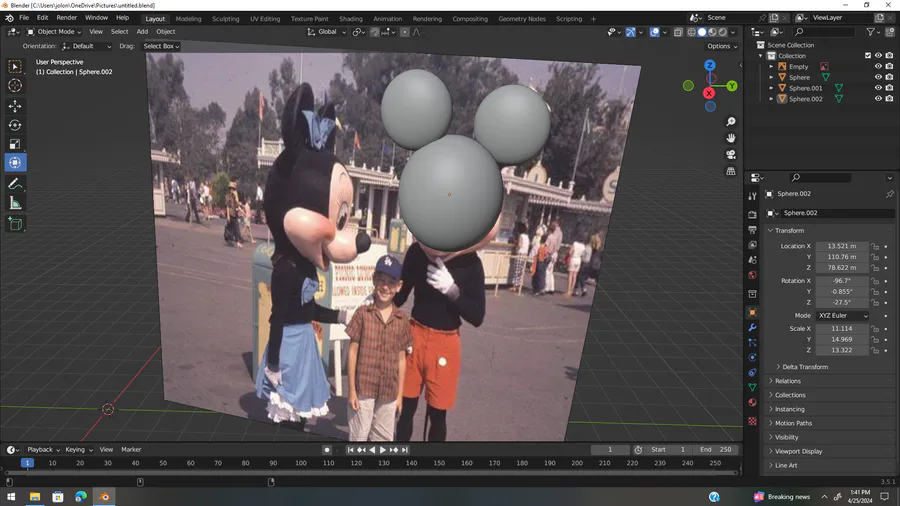900x506 pixels.
Task: Select the Scale tool
Action: coord(15,144)
